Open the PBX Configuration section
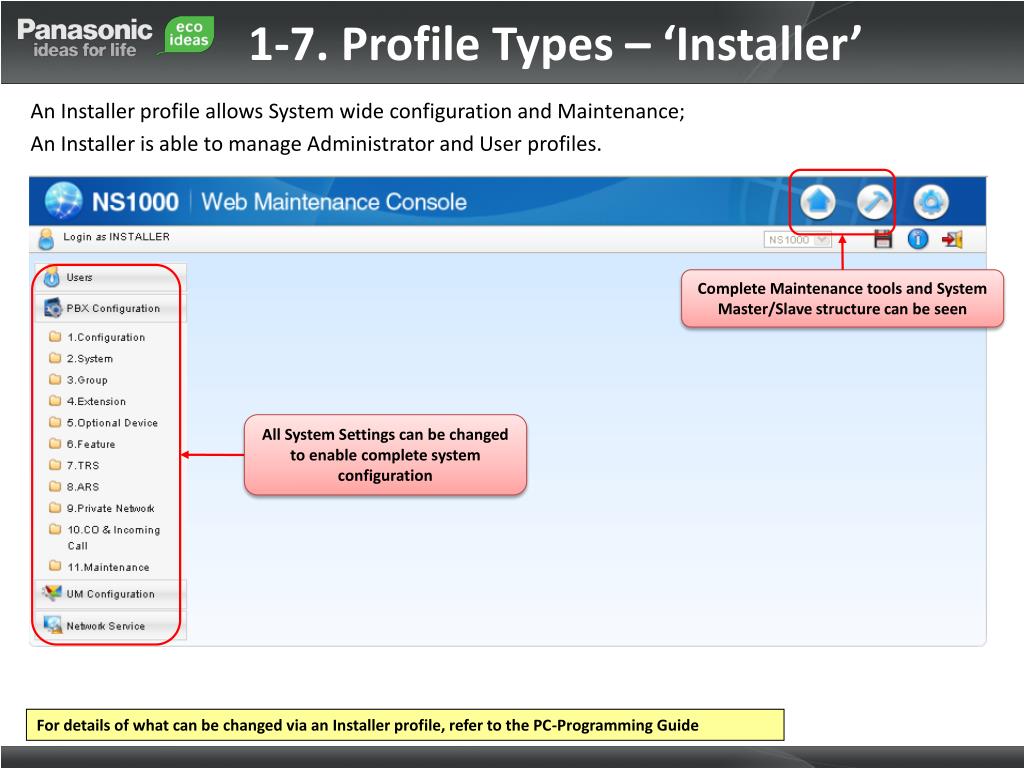The width and height of the screenshot is (1024, 768). [110, 308]
